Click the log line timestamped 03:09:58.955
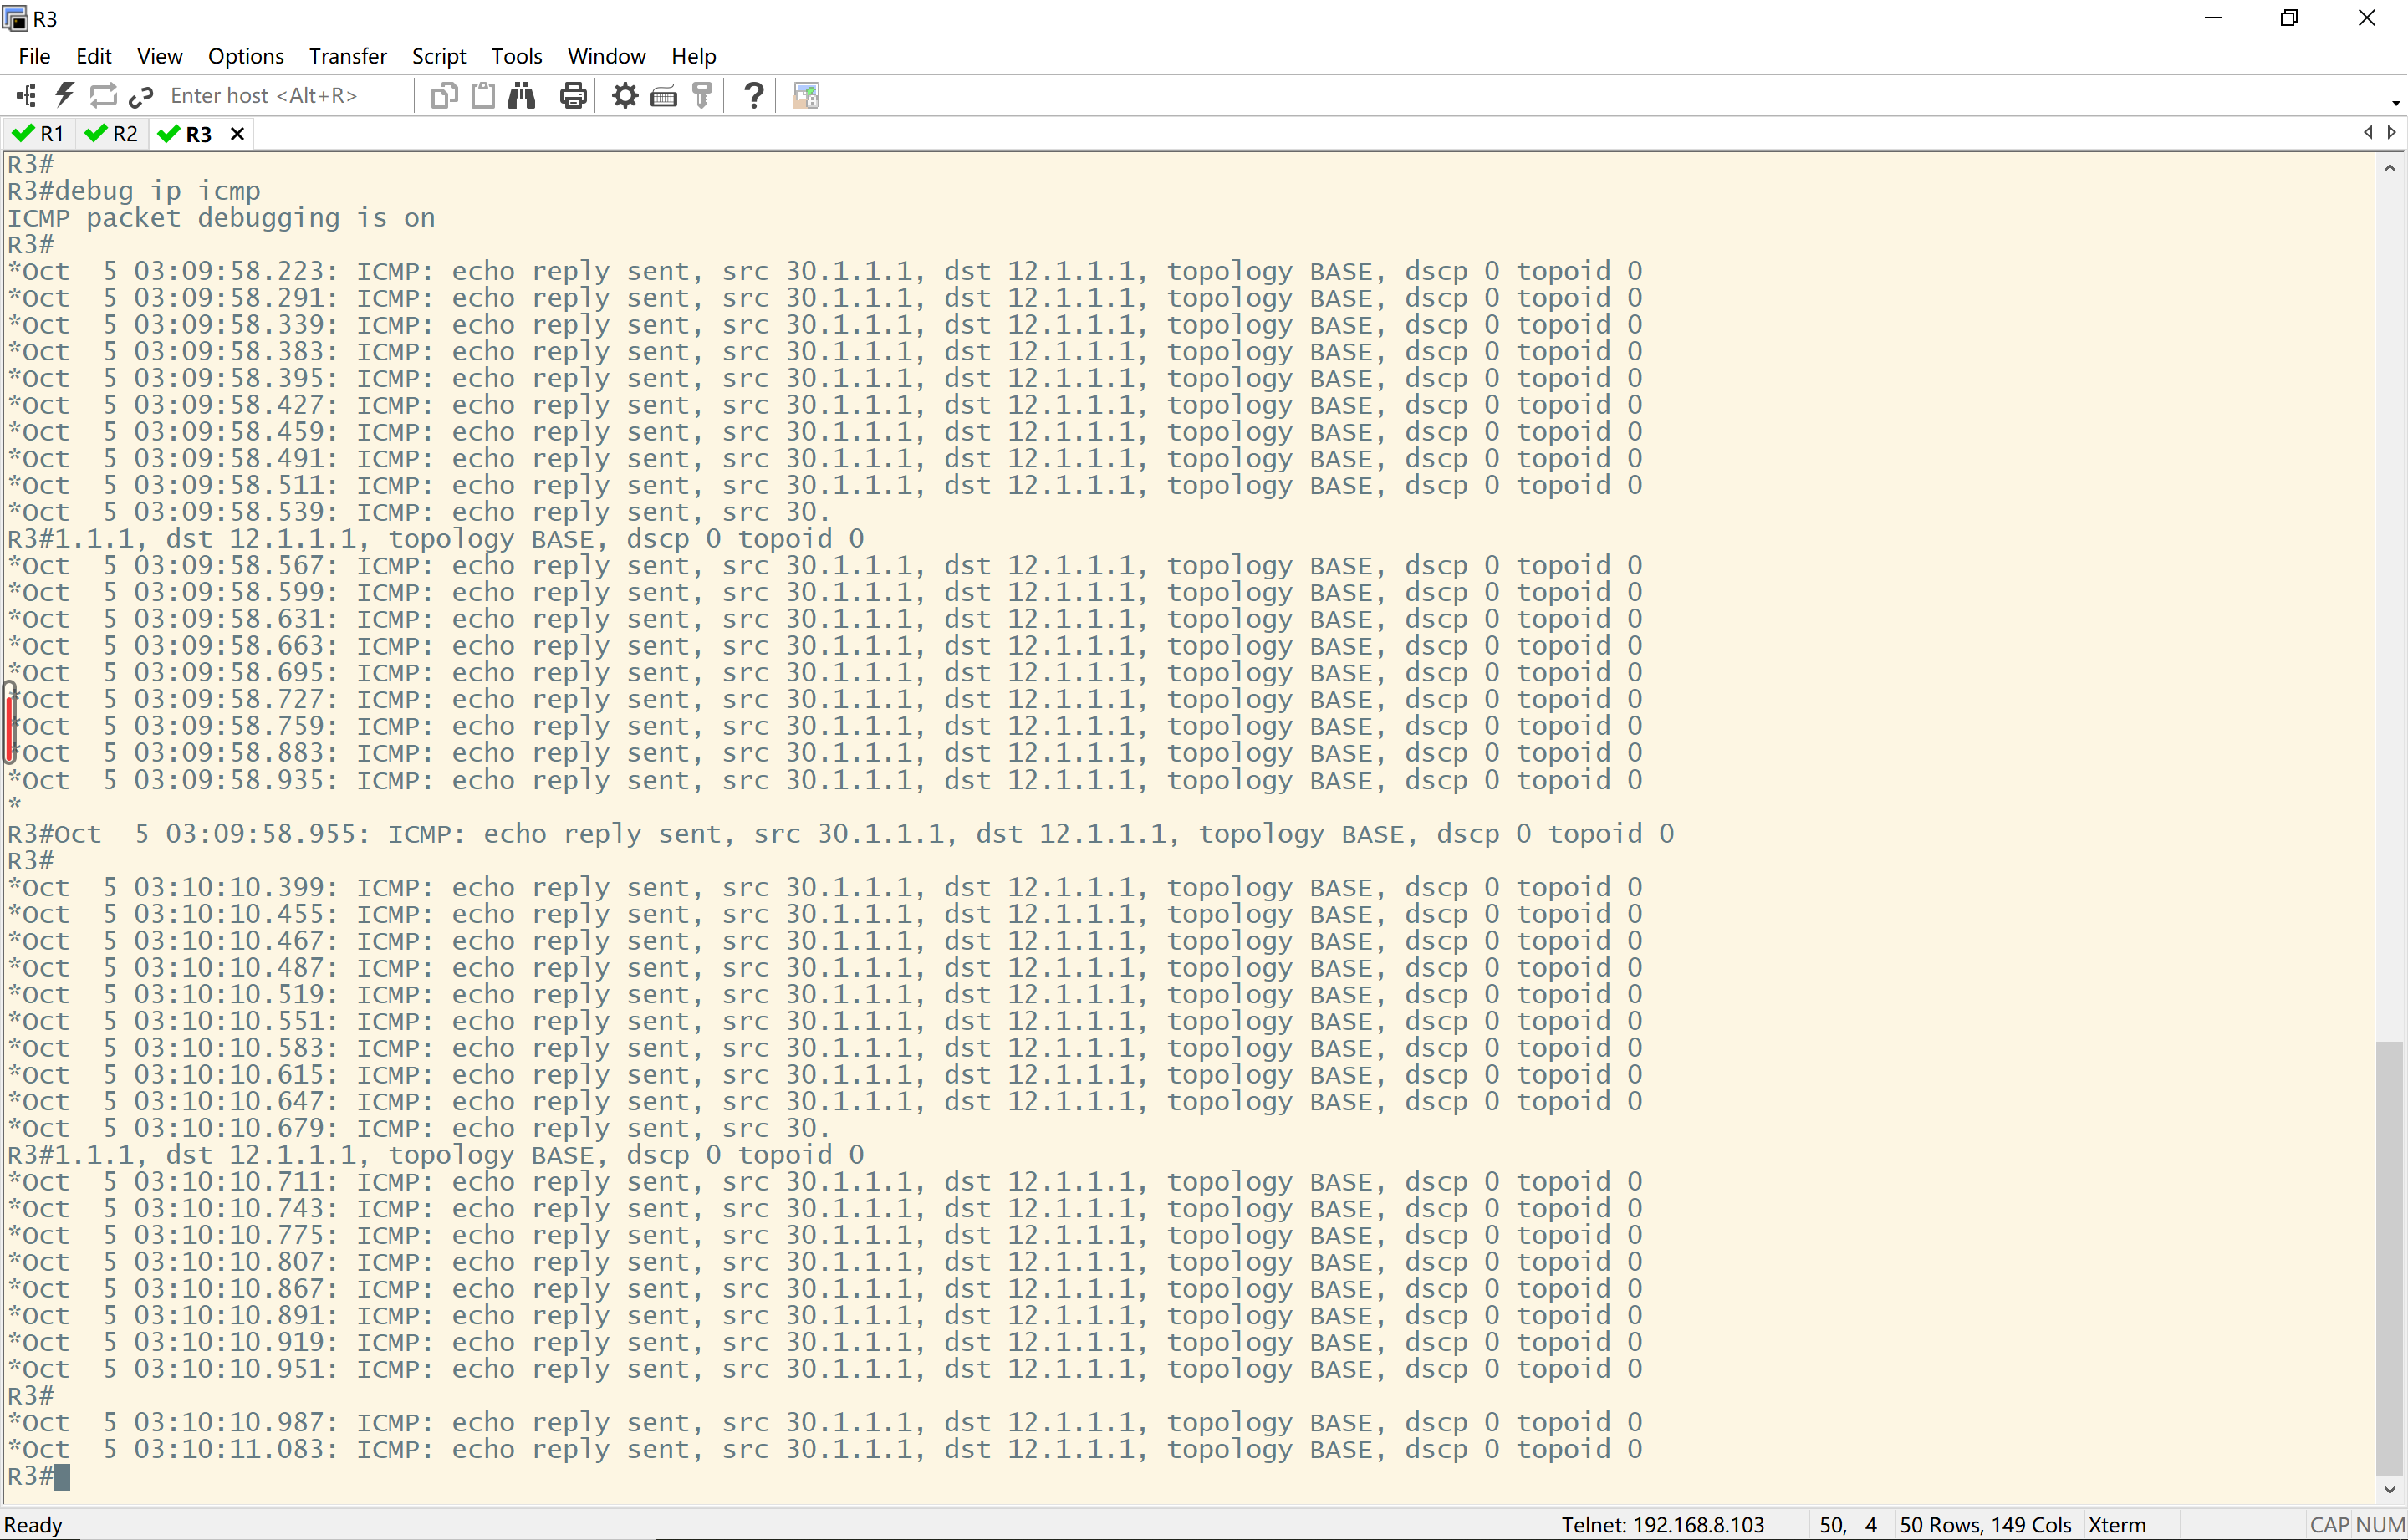 coord(840,834)
